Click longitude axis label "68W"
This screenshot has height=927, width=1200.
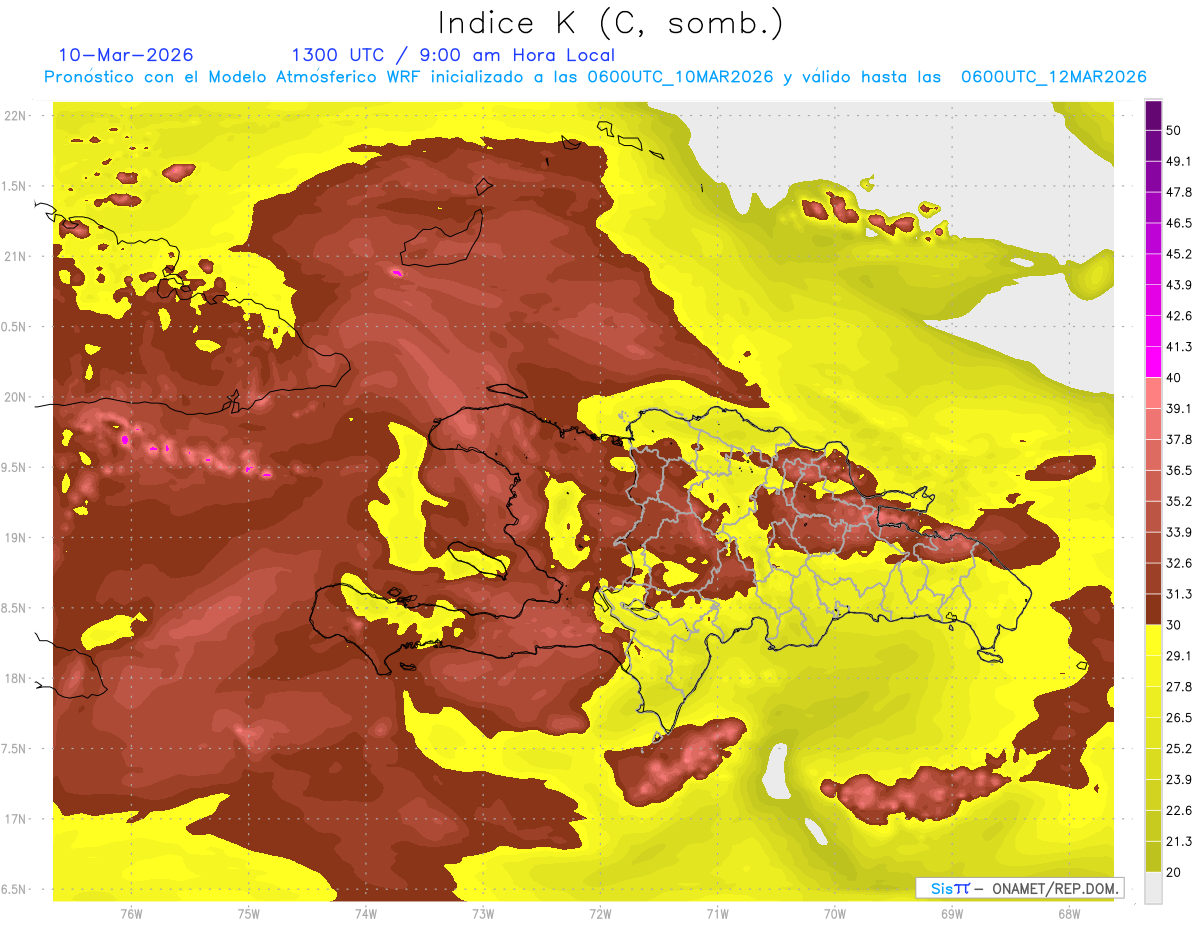tap(1068, 913)
